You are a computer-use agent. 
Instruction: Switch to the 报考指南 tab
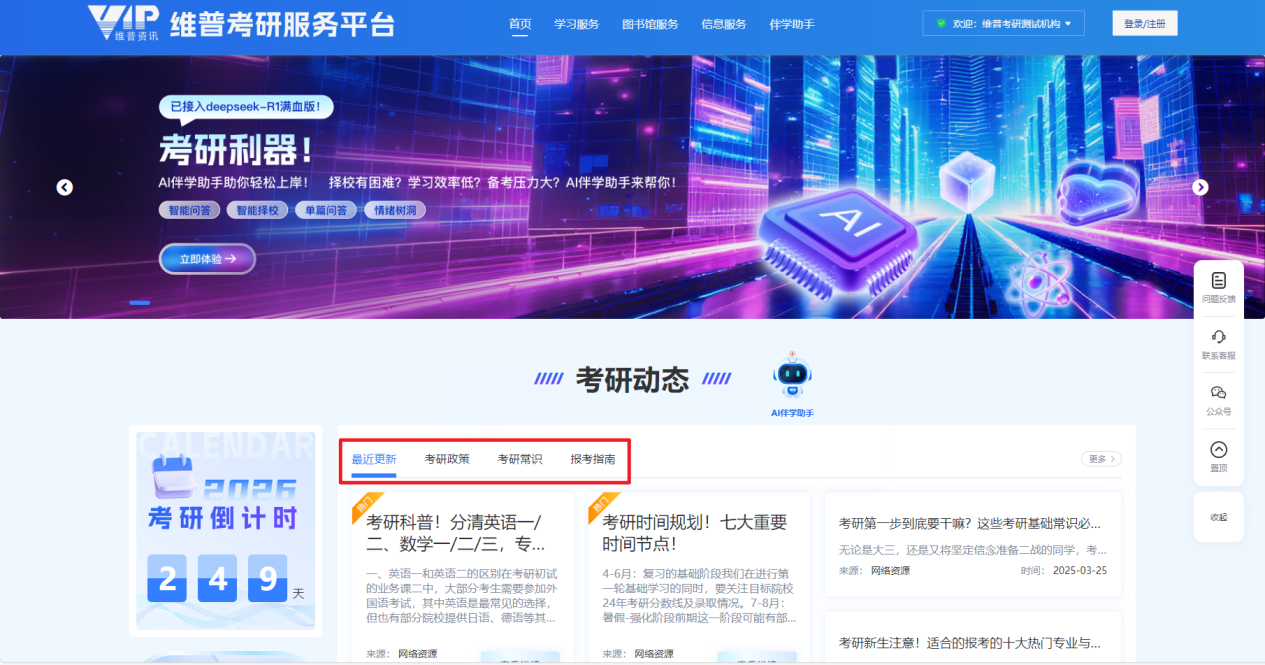(x=593, y=459)
